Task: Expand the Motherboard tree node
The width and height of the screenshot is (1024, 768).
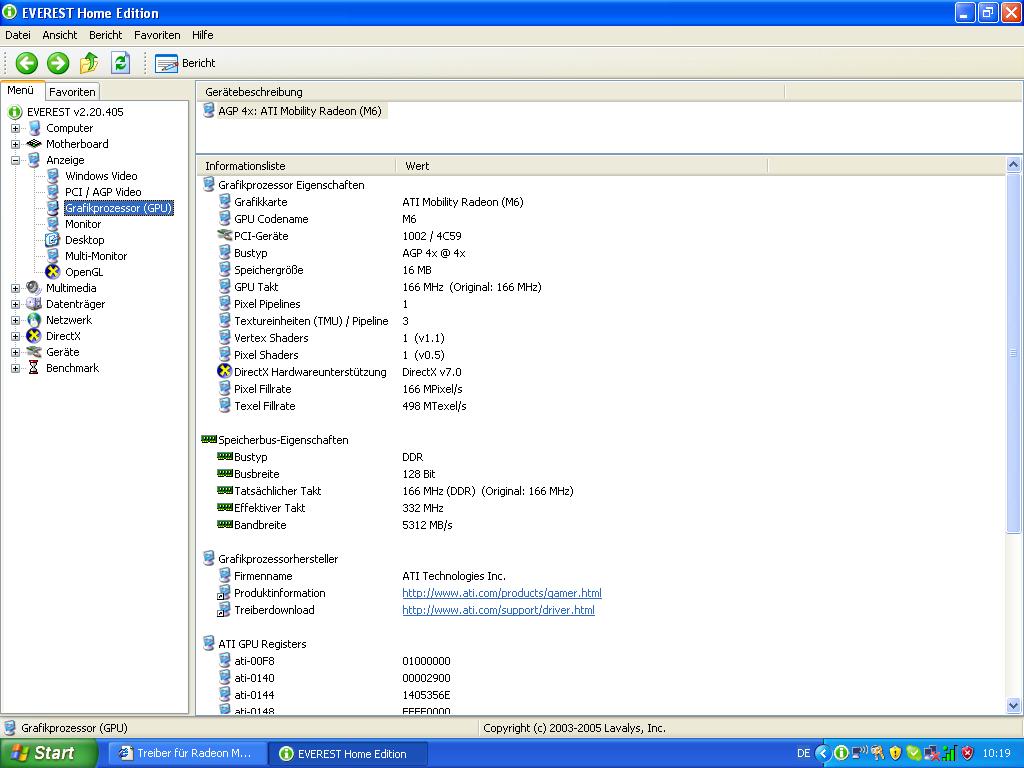Action: click(x=15, y=144)
